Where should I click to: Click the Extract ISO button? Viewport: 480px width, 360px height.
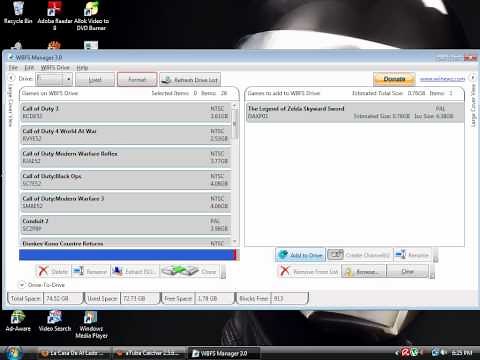click(x=134, y=271)
